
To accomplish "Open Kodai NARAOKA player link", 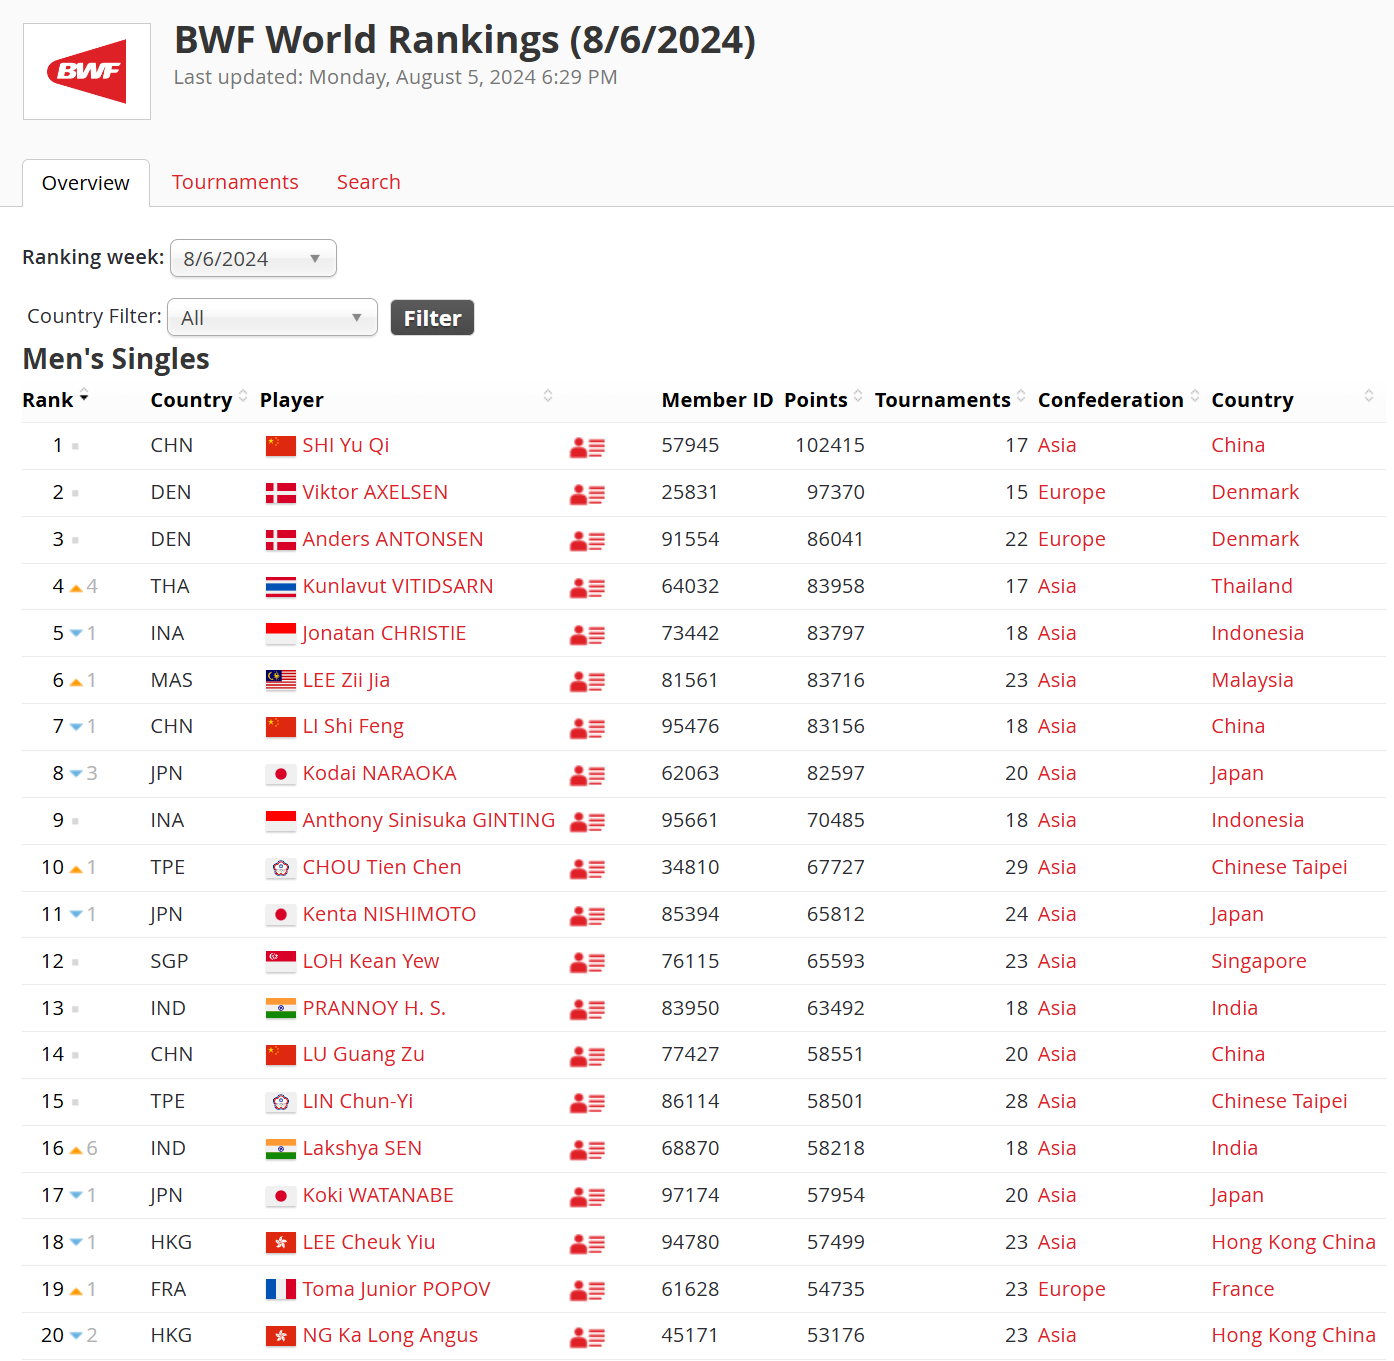I will pyautogui.click(x=379, y=773).
